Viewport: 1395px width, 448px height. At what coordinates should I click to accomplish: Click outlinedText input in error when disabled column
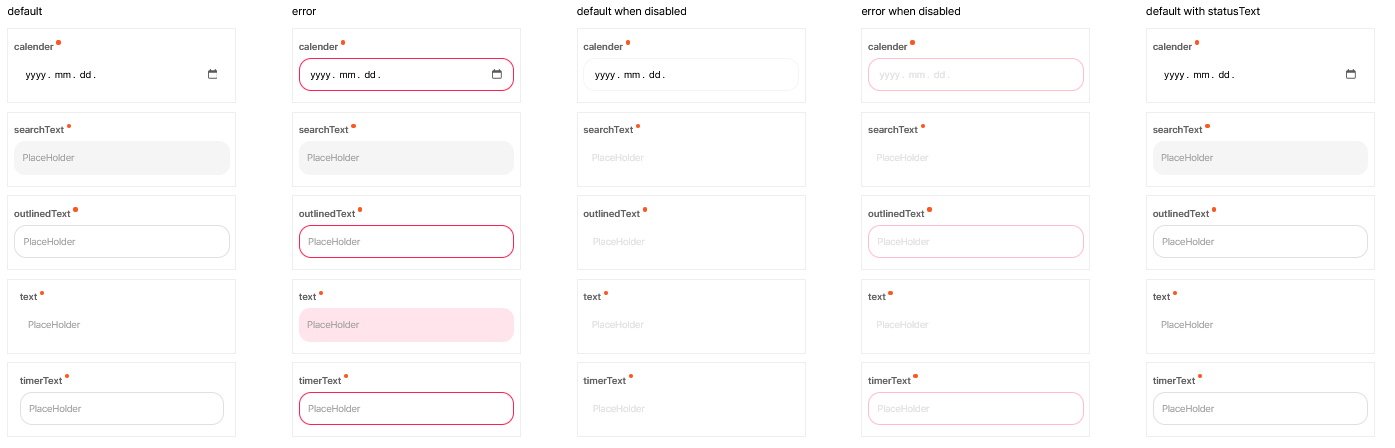click(975, 242)
